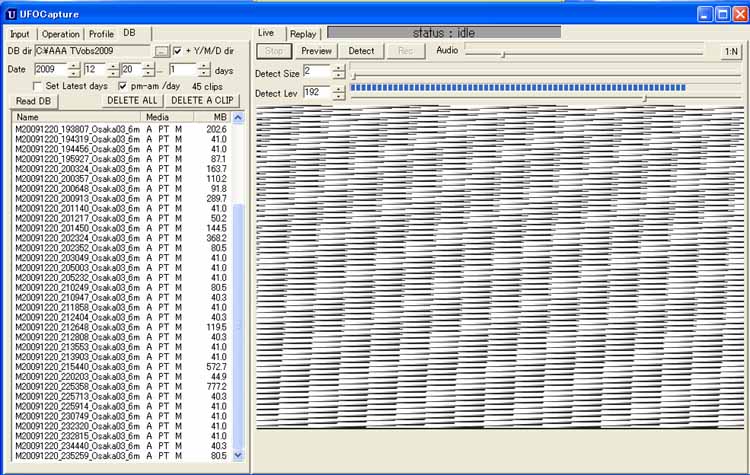Open the Replay tab
This screenshot has width=750, height=475.
[303, 34]
